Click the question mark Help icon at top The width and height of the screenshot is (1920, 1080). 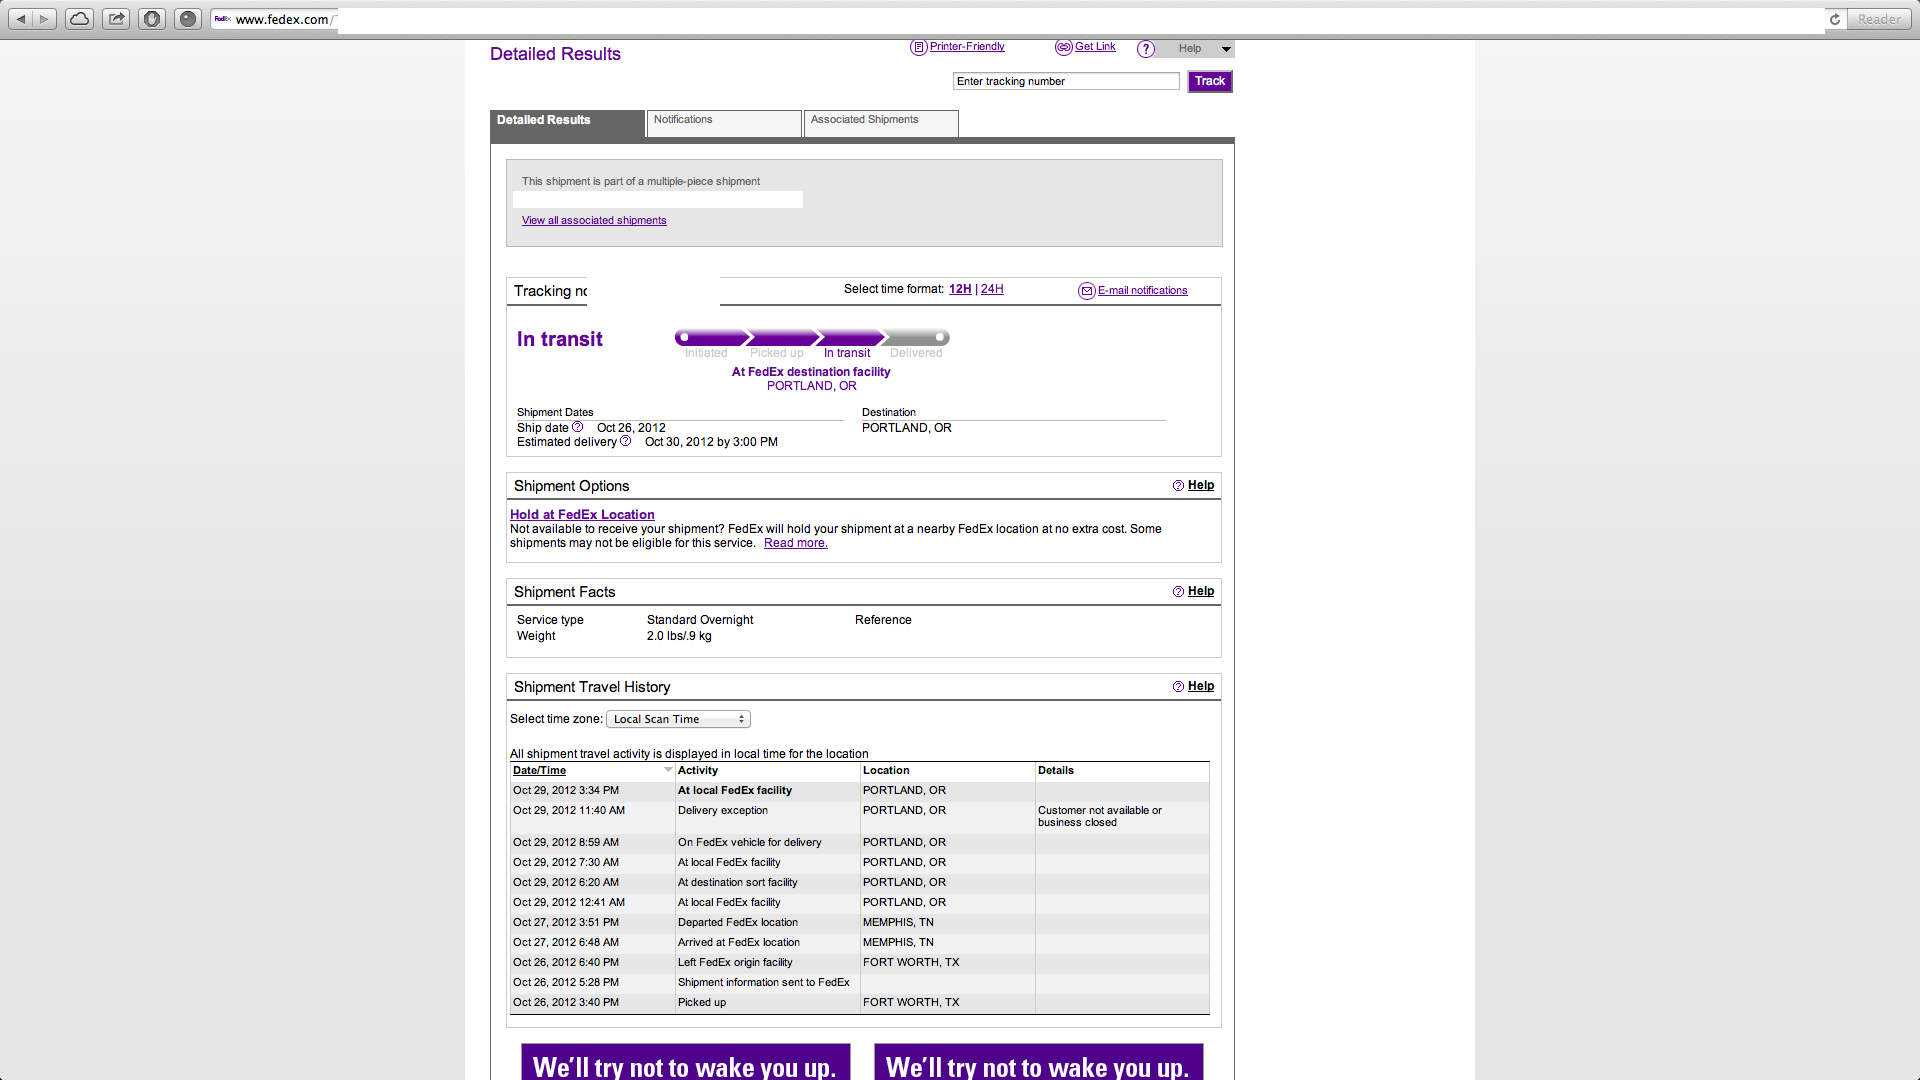1146,49
